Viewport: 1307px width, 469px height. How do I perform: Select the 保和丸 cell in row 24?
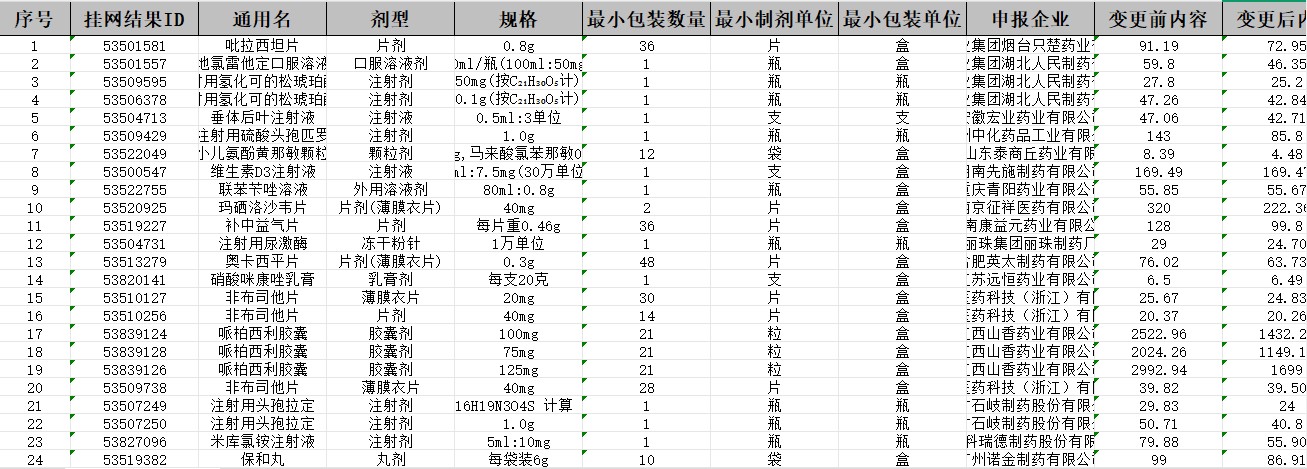click(x=262, y=460)
